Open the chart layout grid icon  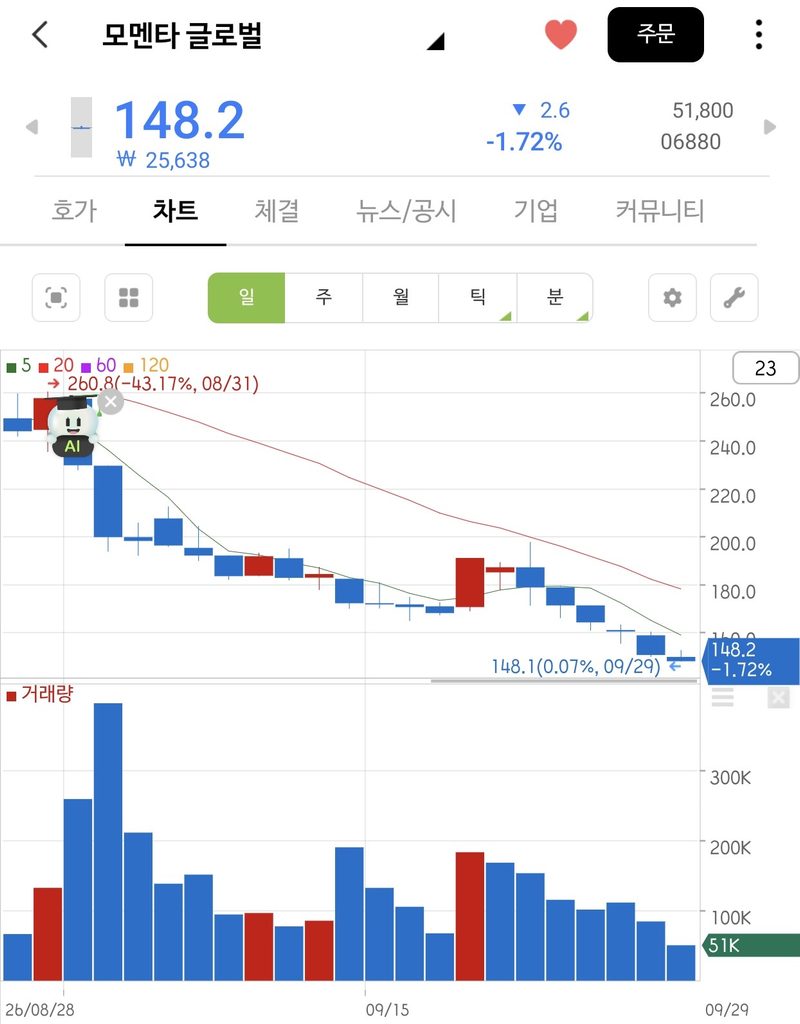pos(129,298)
